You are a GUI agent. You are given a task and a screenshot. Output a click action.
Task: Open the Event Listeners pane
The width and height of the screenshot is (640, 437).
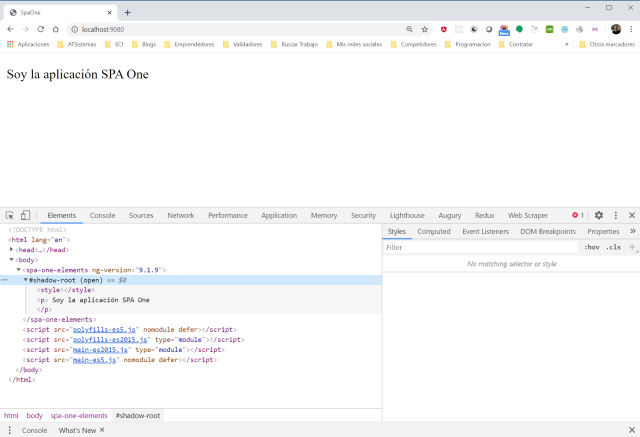[x=485, y=231]
